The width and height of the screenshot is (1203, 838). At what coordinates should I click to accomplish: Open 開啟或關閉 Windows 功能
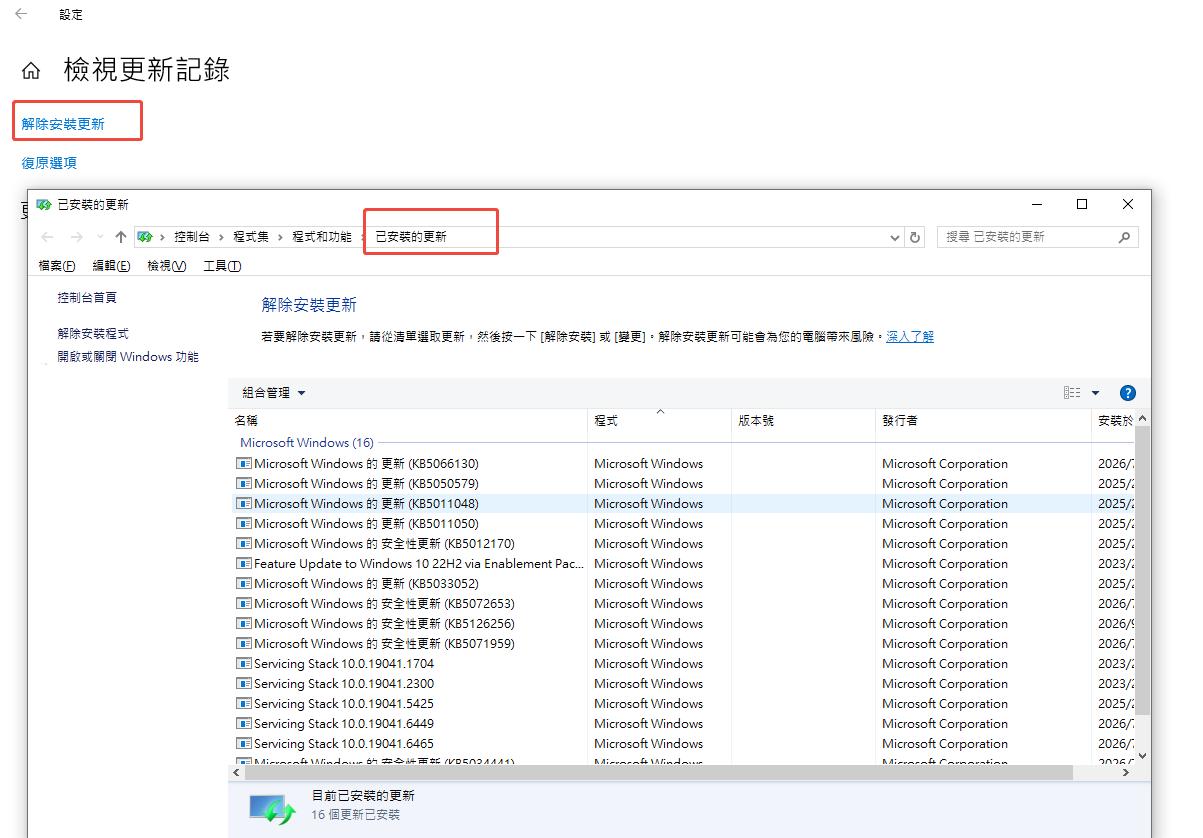tap(128, 357)
